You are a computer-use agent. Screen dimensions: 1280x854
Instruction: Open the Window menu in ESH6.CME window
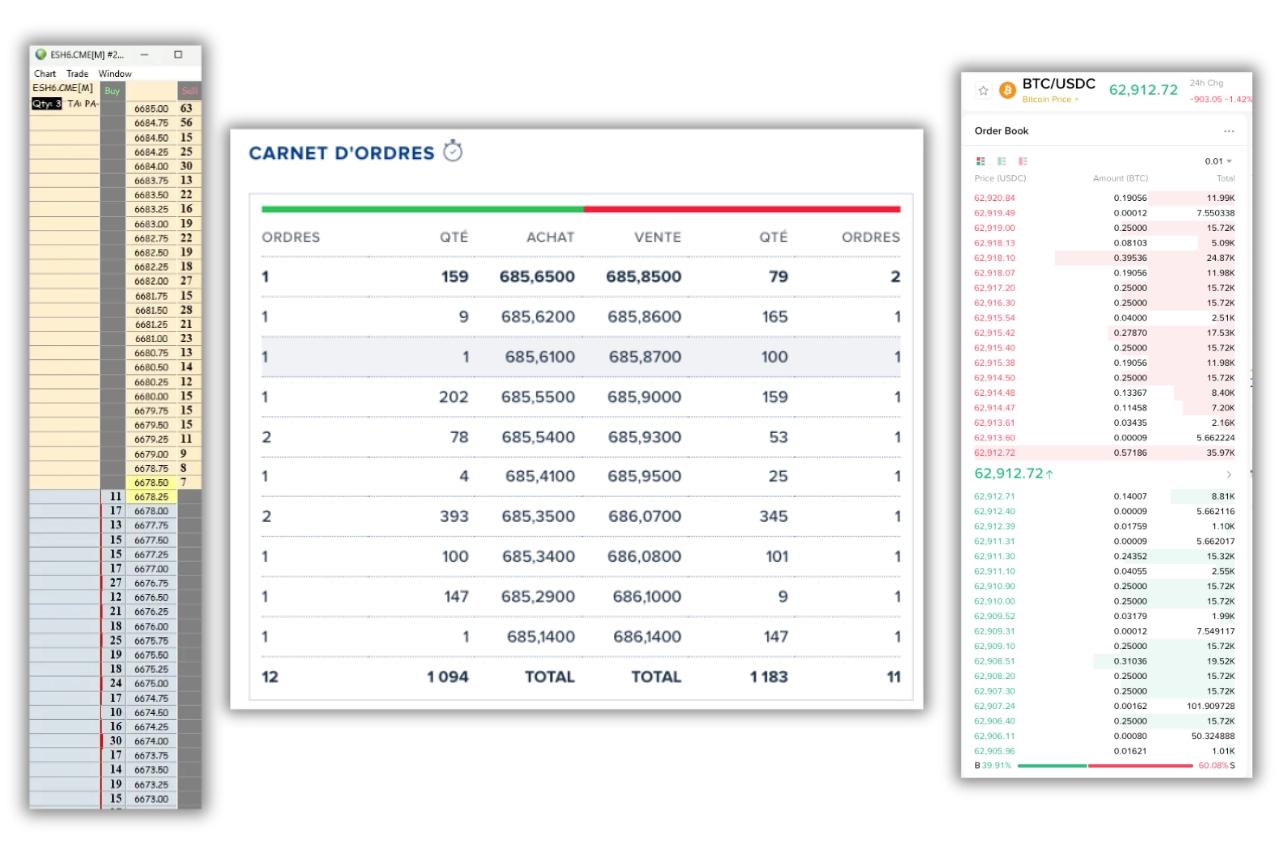click(115, 74)
